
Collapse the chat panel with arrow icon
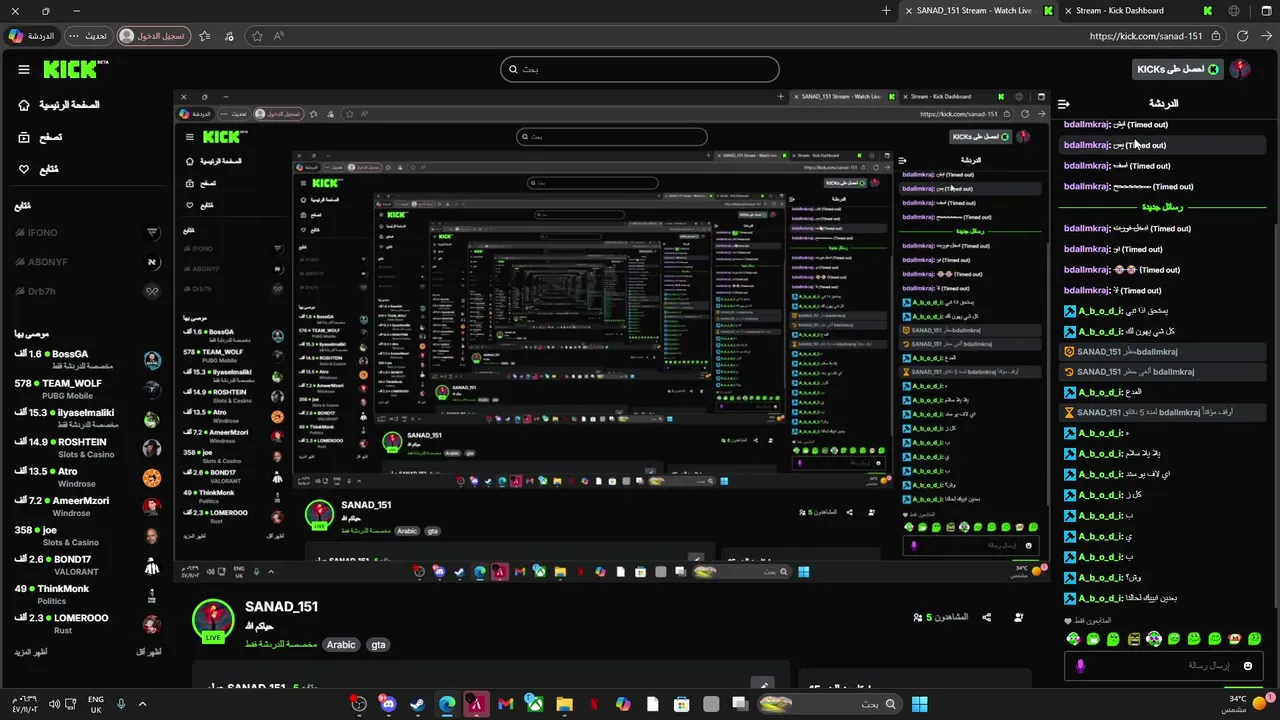(x=1064, y=103)
